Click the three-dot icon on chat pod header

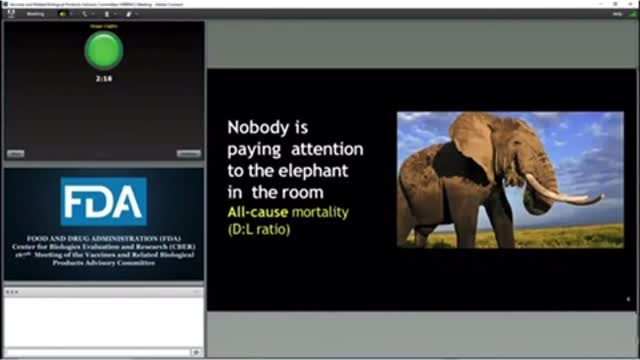click(12, 292)
